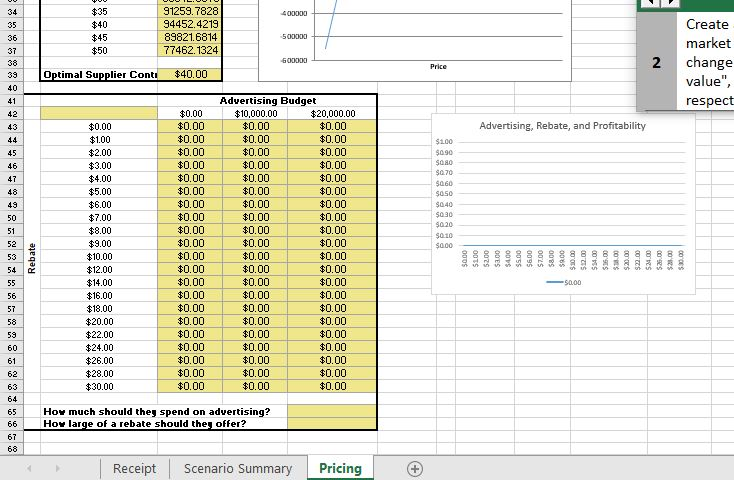Image resolution: width=734 pixels, height=480 pixels.
Task: Select the Advertising Budget header cell
Action: (268, 101)
